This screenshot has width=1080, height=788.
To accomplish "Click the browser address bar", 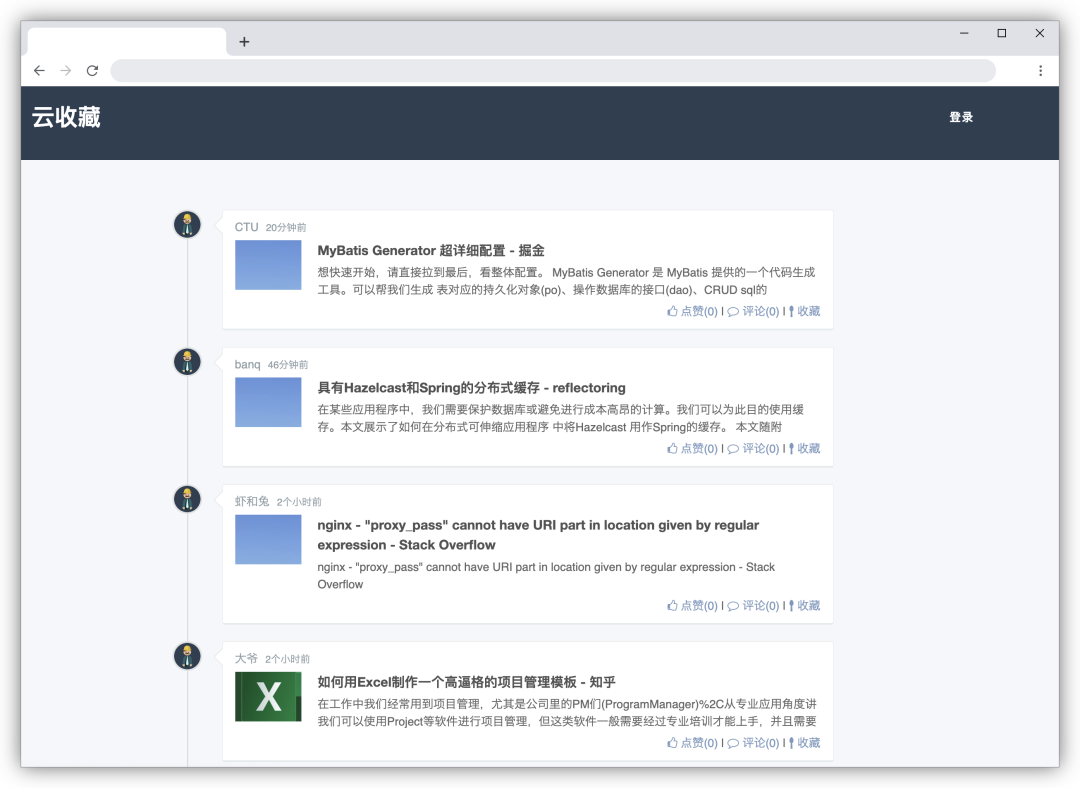I will tap(553, 70).
